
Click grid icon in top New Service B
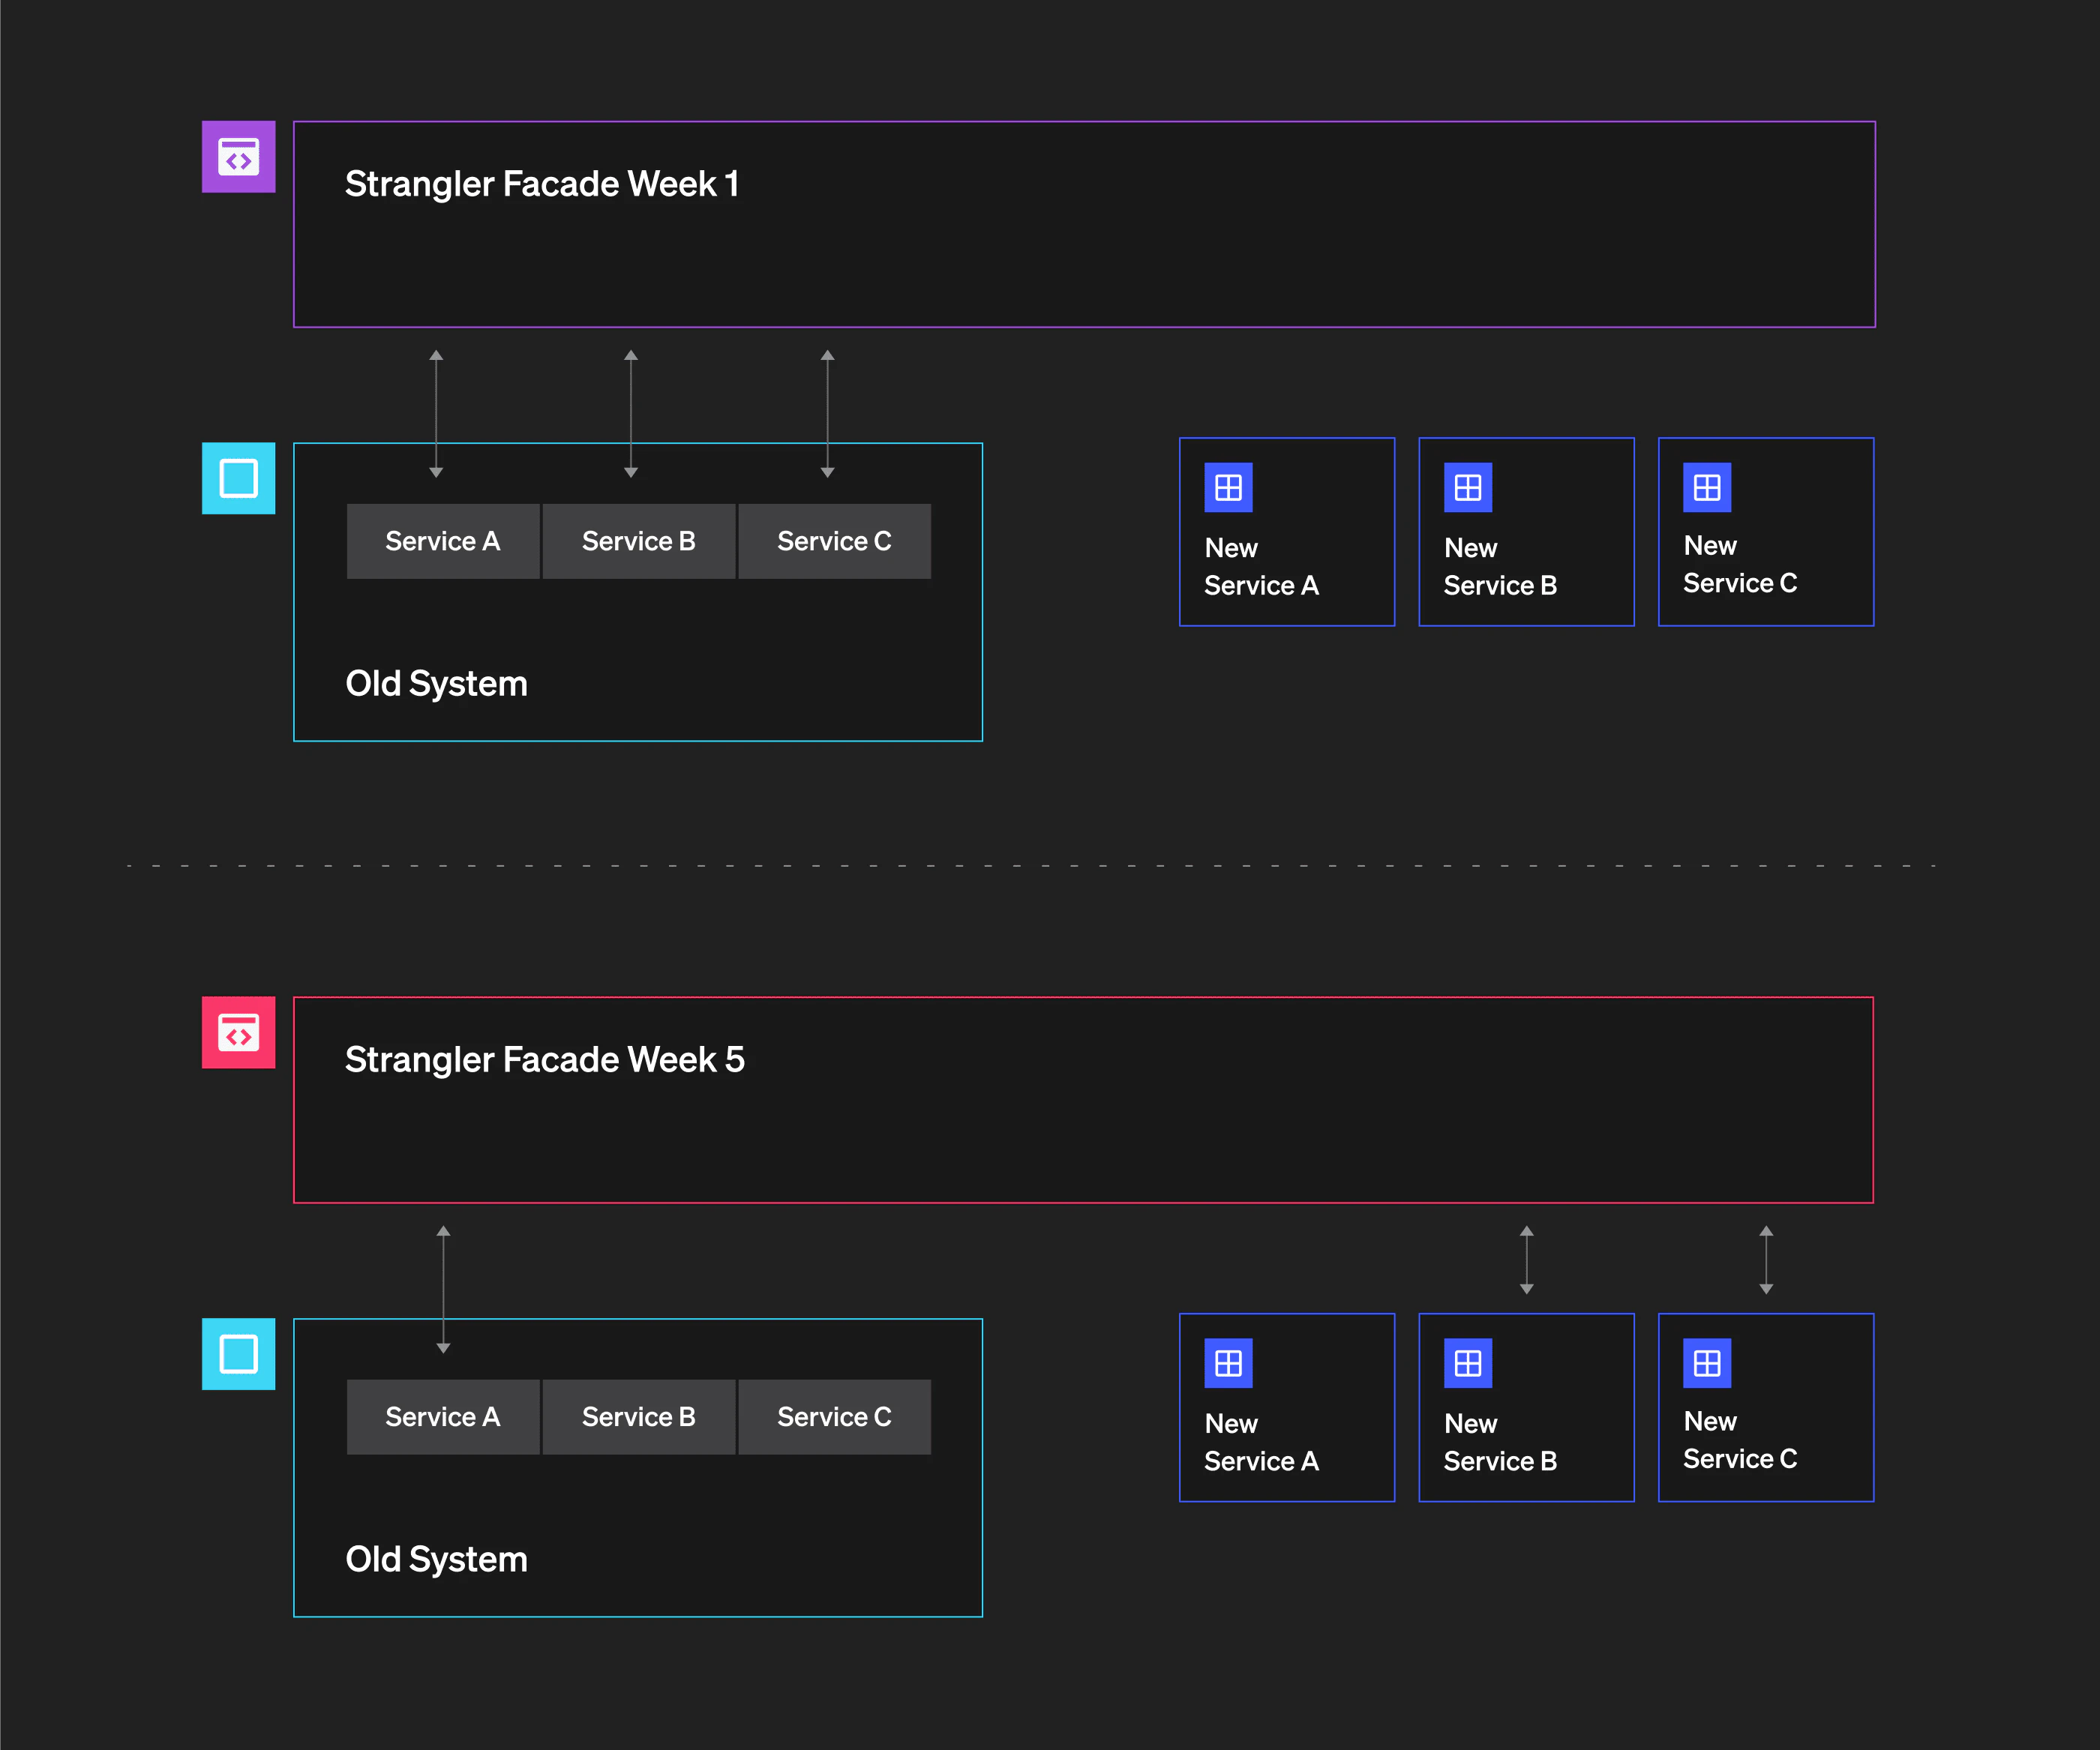point(1467,487)
